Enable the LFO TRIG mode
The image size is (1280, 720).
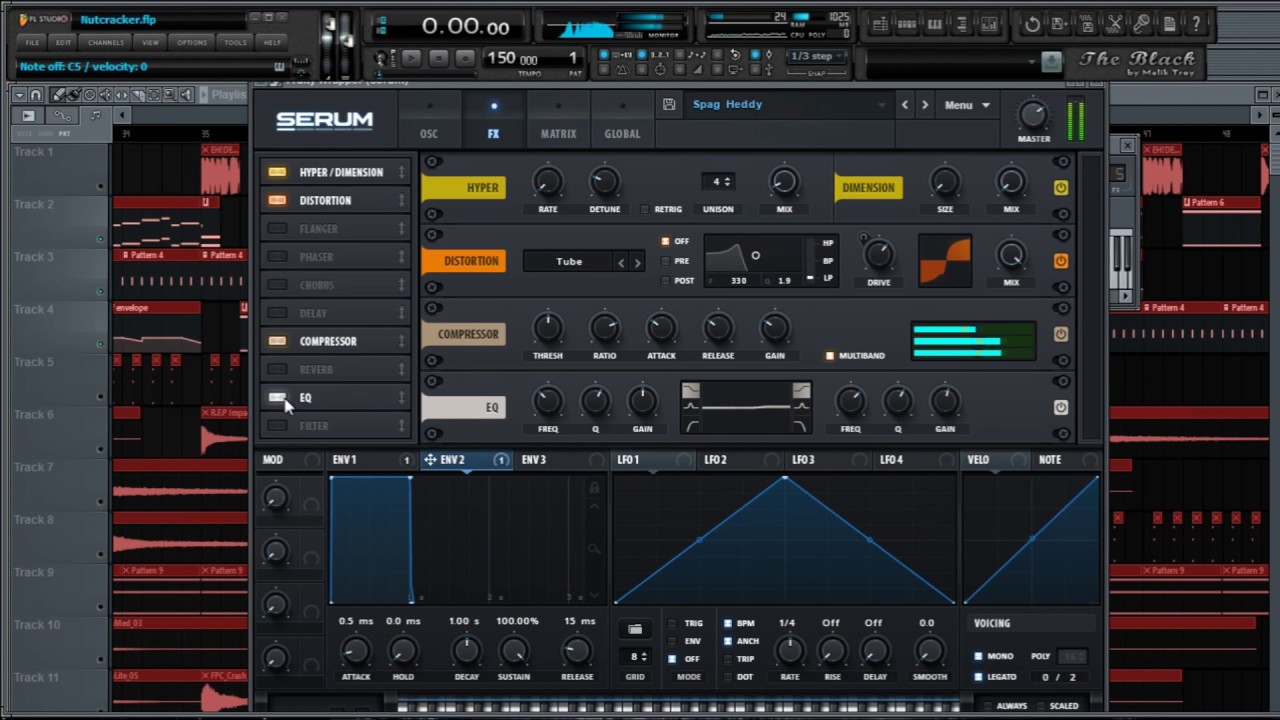click(x=672, y=623)
